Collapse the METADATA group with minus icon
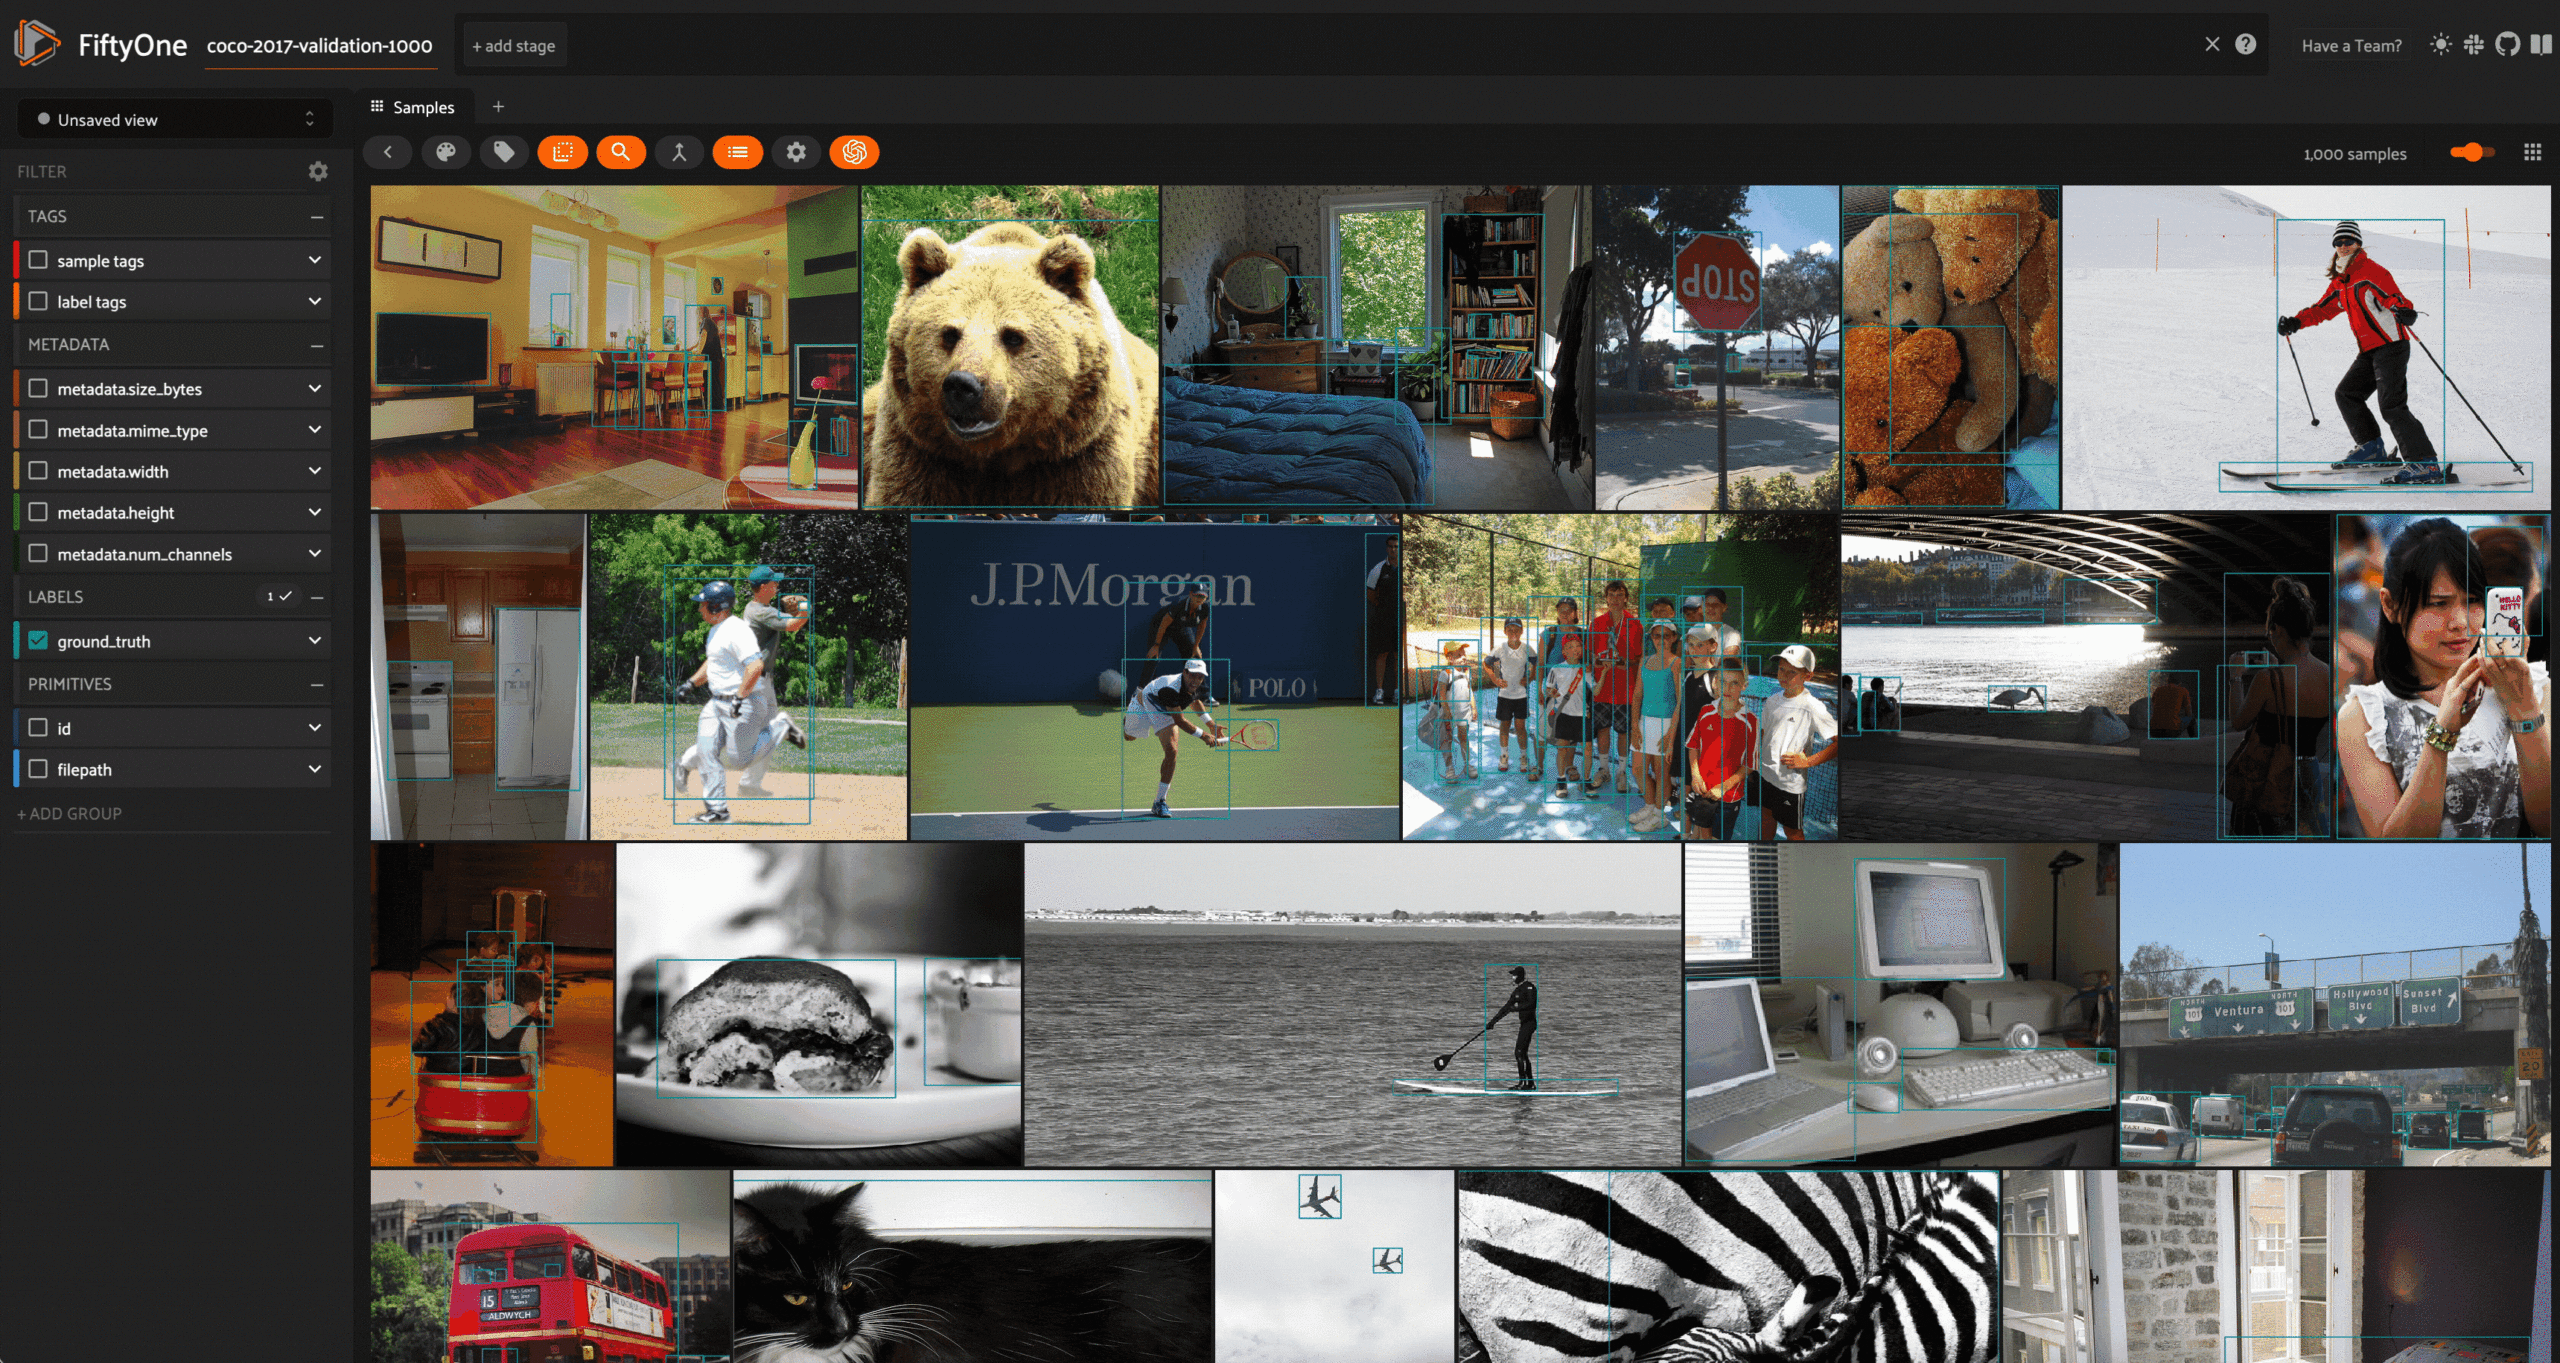2560x1363 pixels. (x=317, y=345)
